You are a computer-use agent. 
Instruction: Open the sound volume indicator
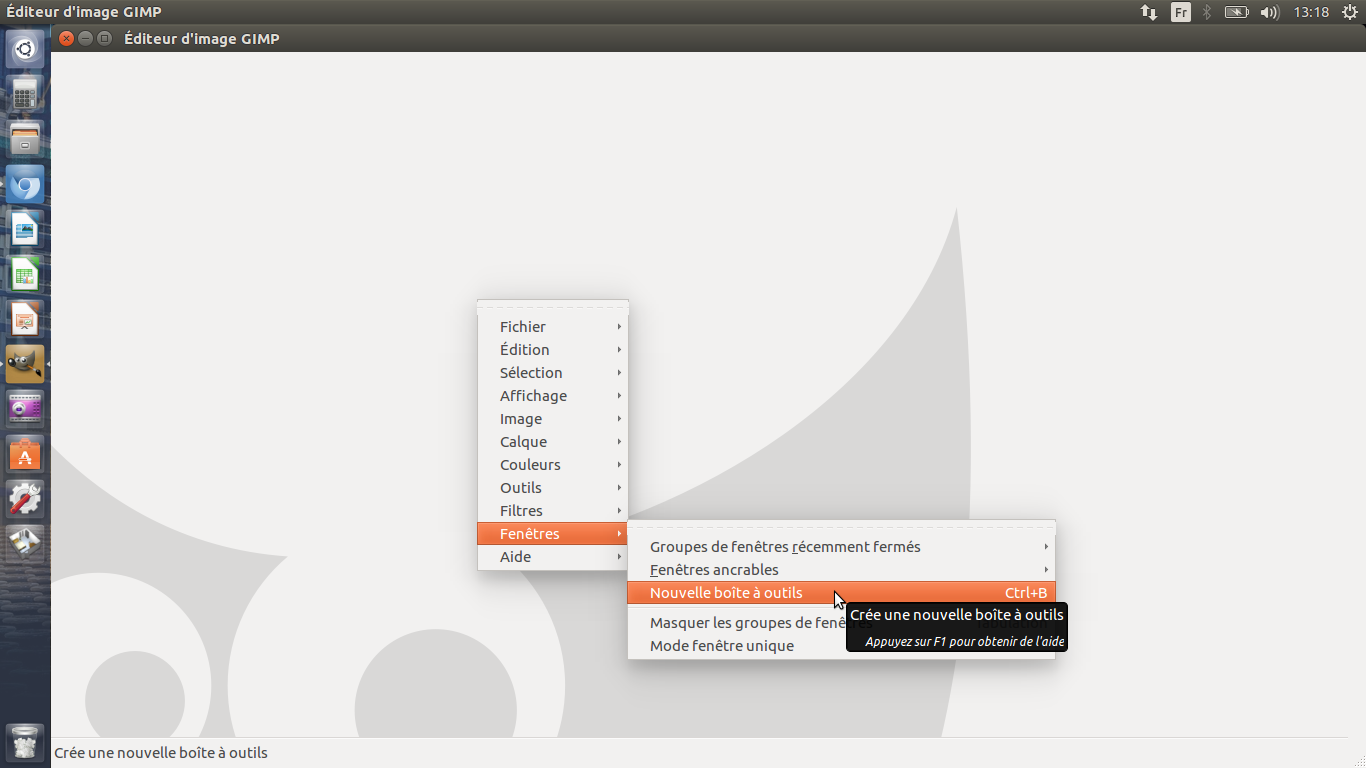(1270, 12)
